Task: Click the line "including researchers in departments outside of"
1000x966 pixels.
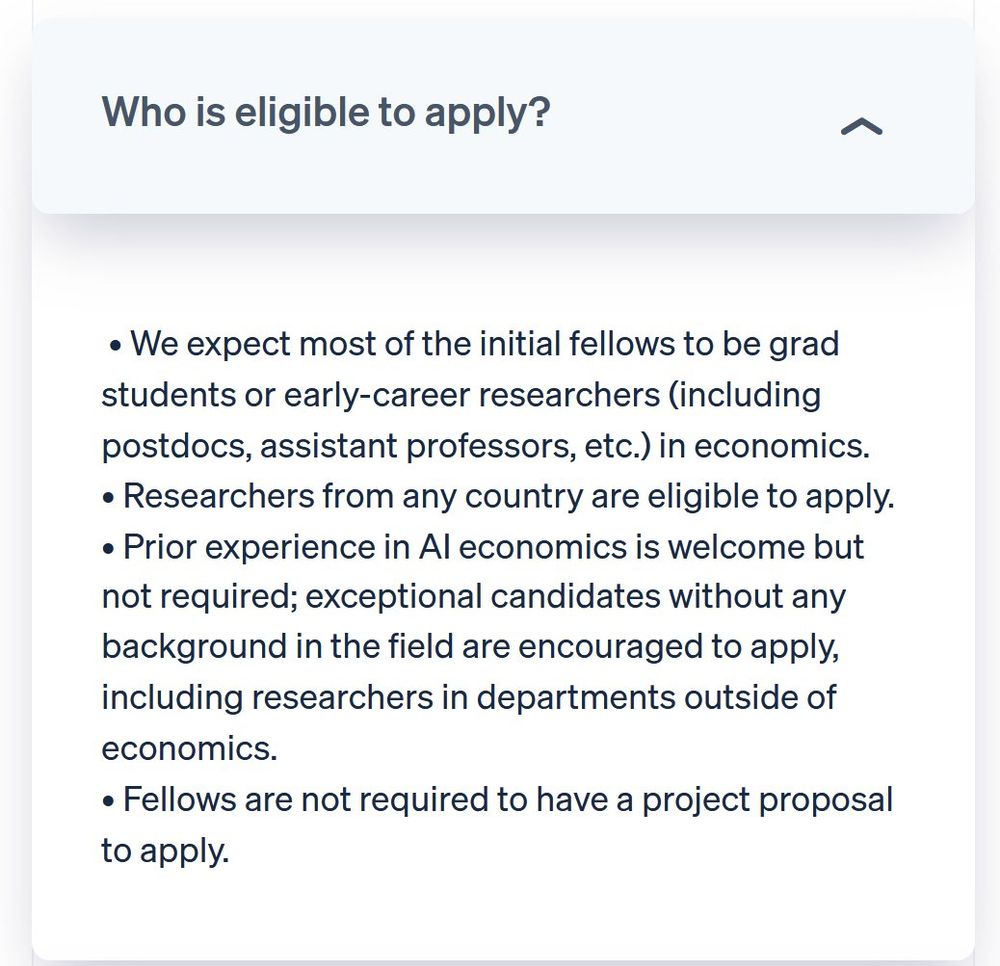Action: (x=469, y=698)
